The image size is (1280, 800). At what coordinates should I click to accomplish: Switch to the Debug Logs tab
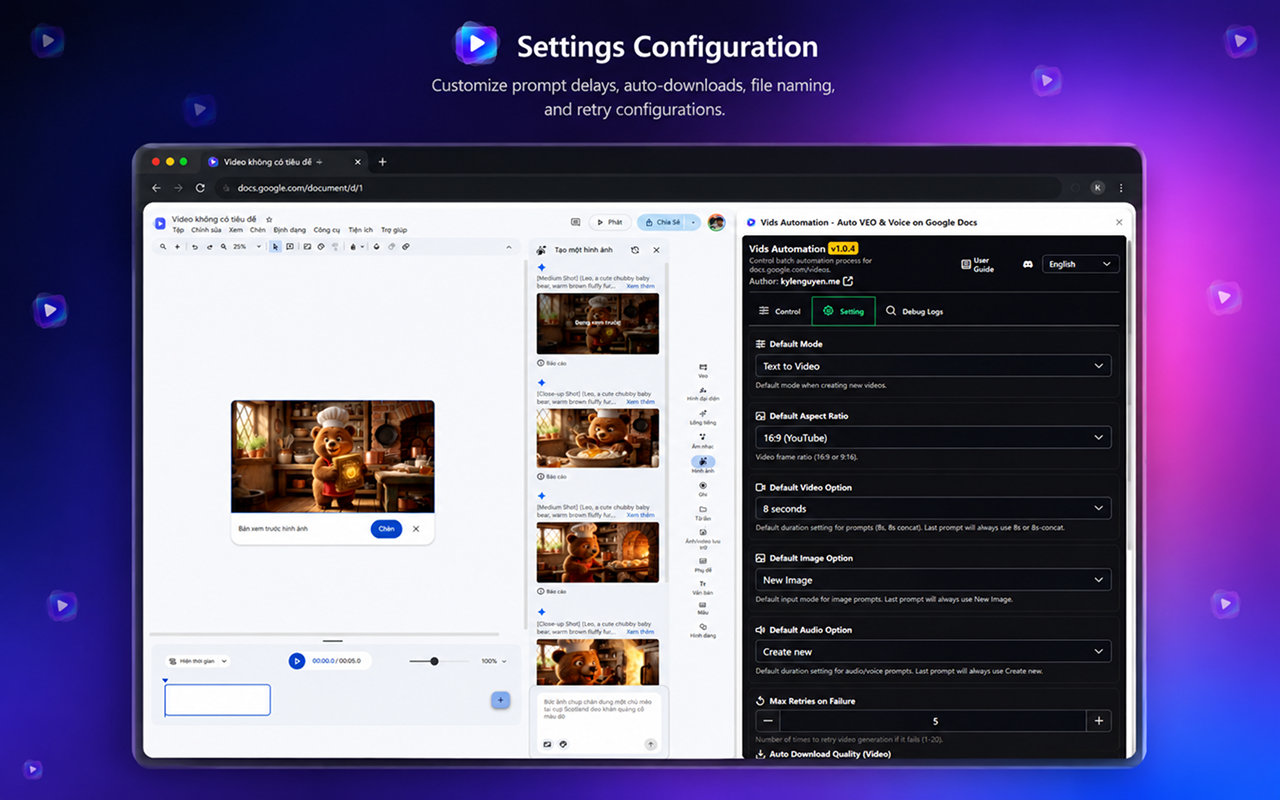914,311
